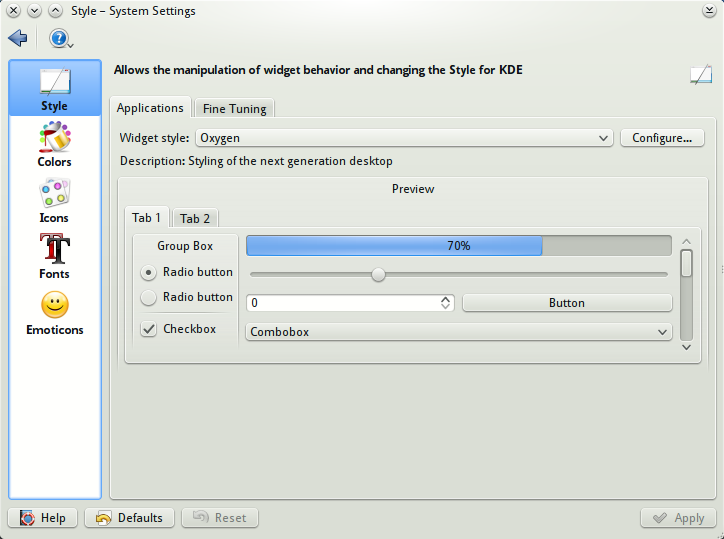Select the first Radio button

tap(148, 273)
